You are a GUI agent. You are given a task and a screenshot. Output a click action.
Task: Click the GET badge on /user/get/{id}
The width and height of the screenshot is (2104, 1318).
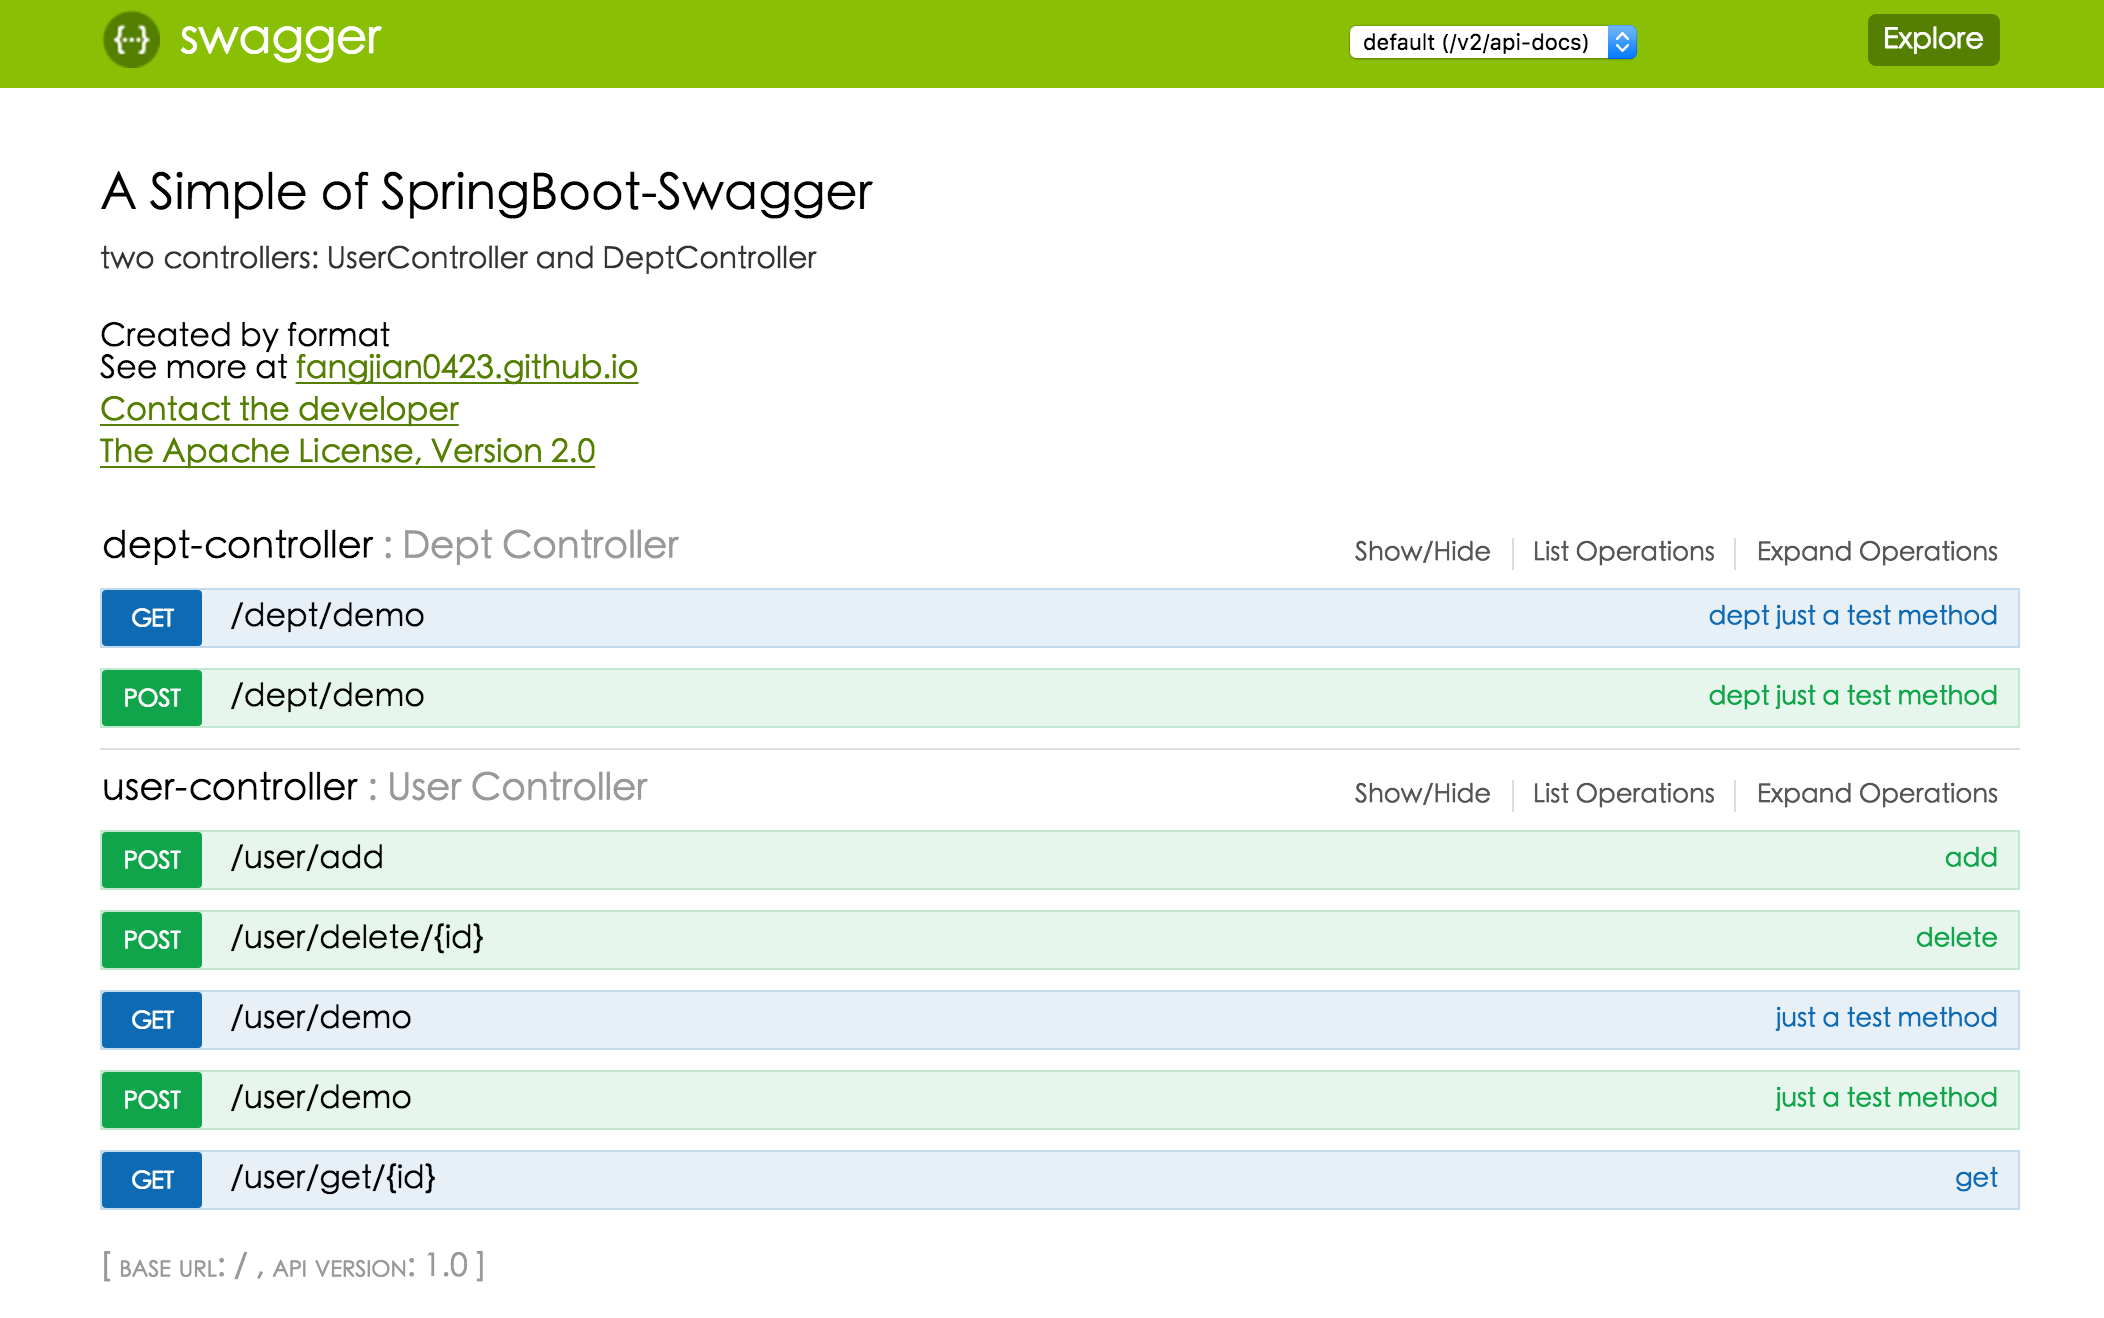pyautogui.click(x=150, y=1180)
